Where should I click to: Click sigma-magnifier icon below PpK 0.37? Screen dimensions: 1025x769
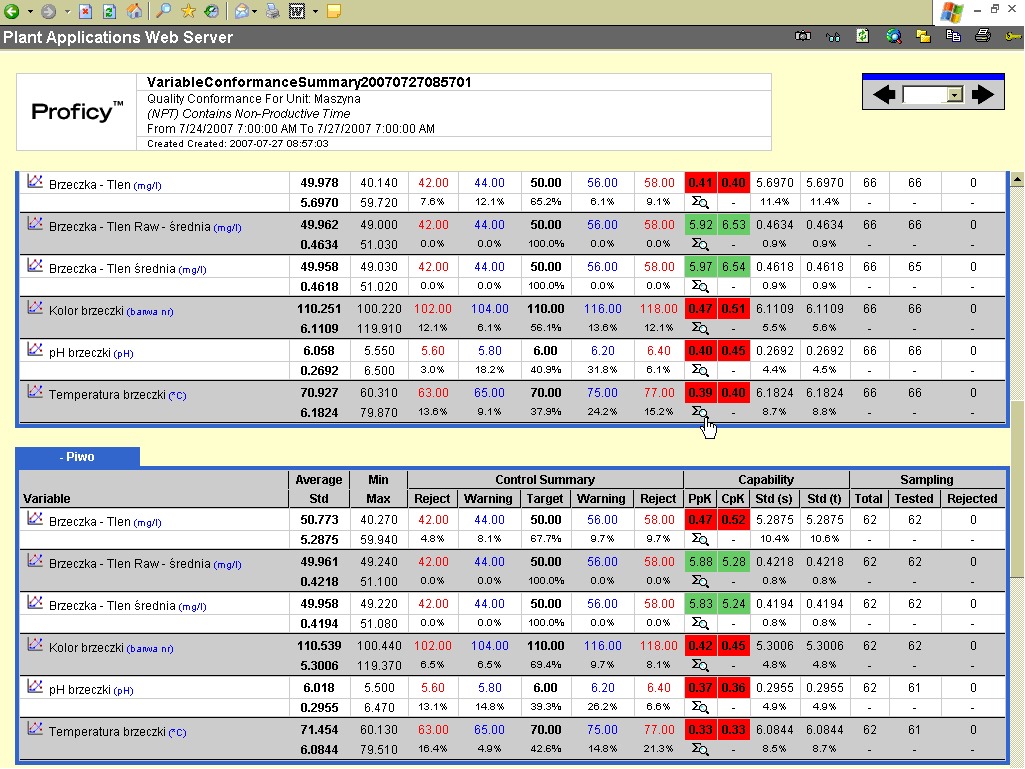pyautogui.click(x=700, y=707)
